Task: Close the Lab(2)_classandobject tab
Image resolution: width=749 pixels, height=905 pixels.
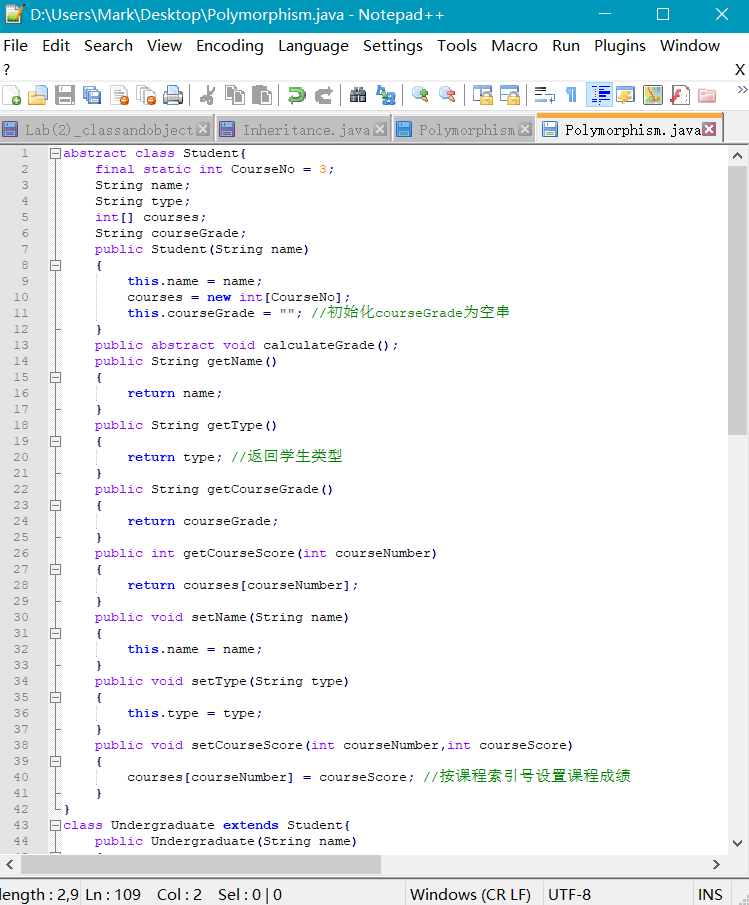Action: pos(203,129)
